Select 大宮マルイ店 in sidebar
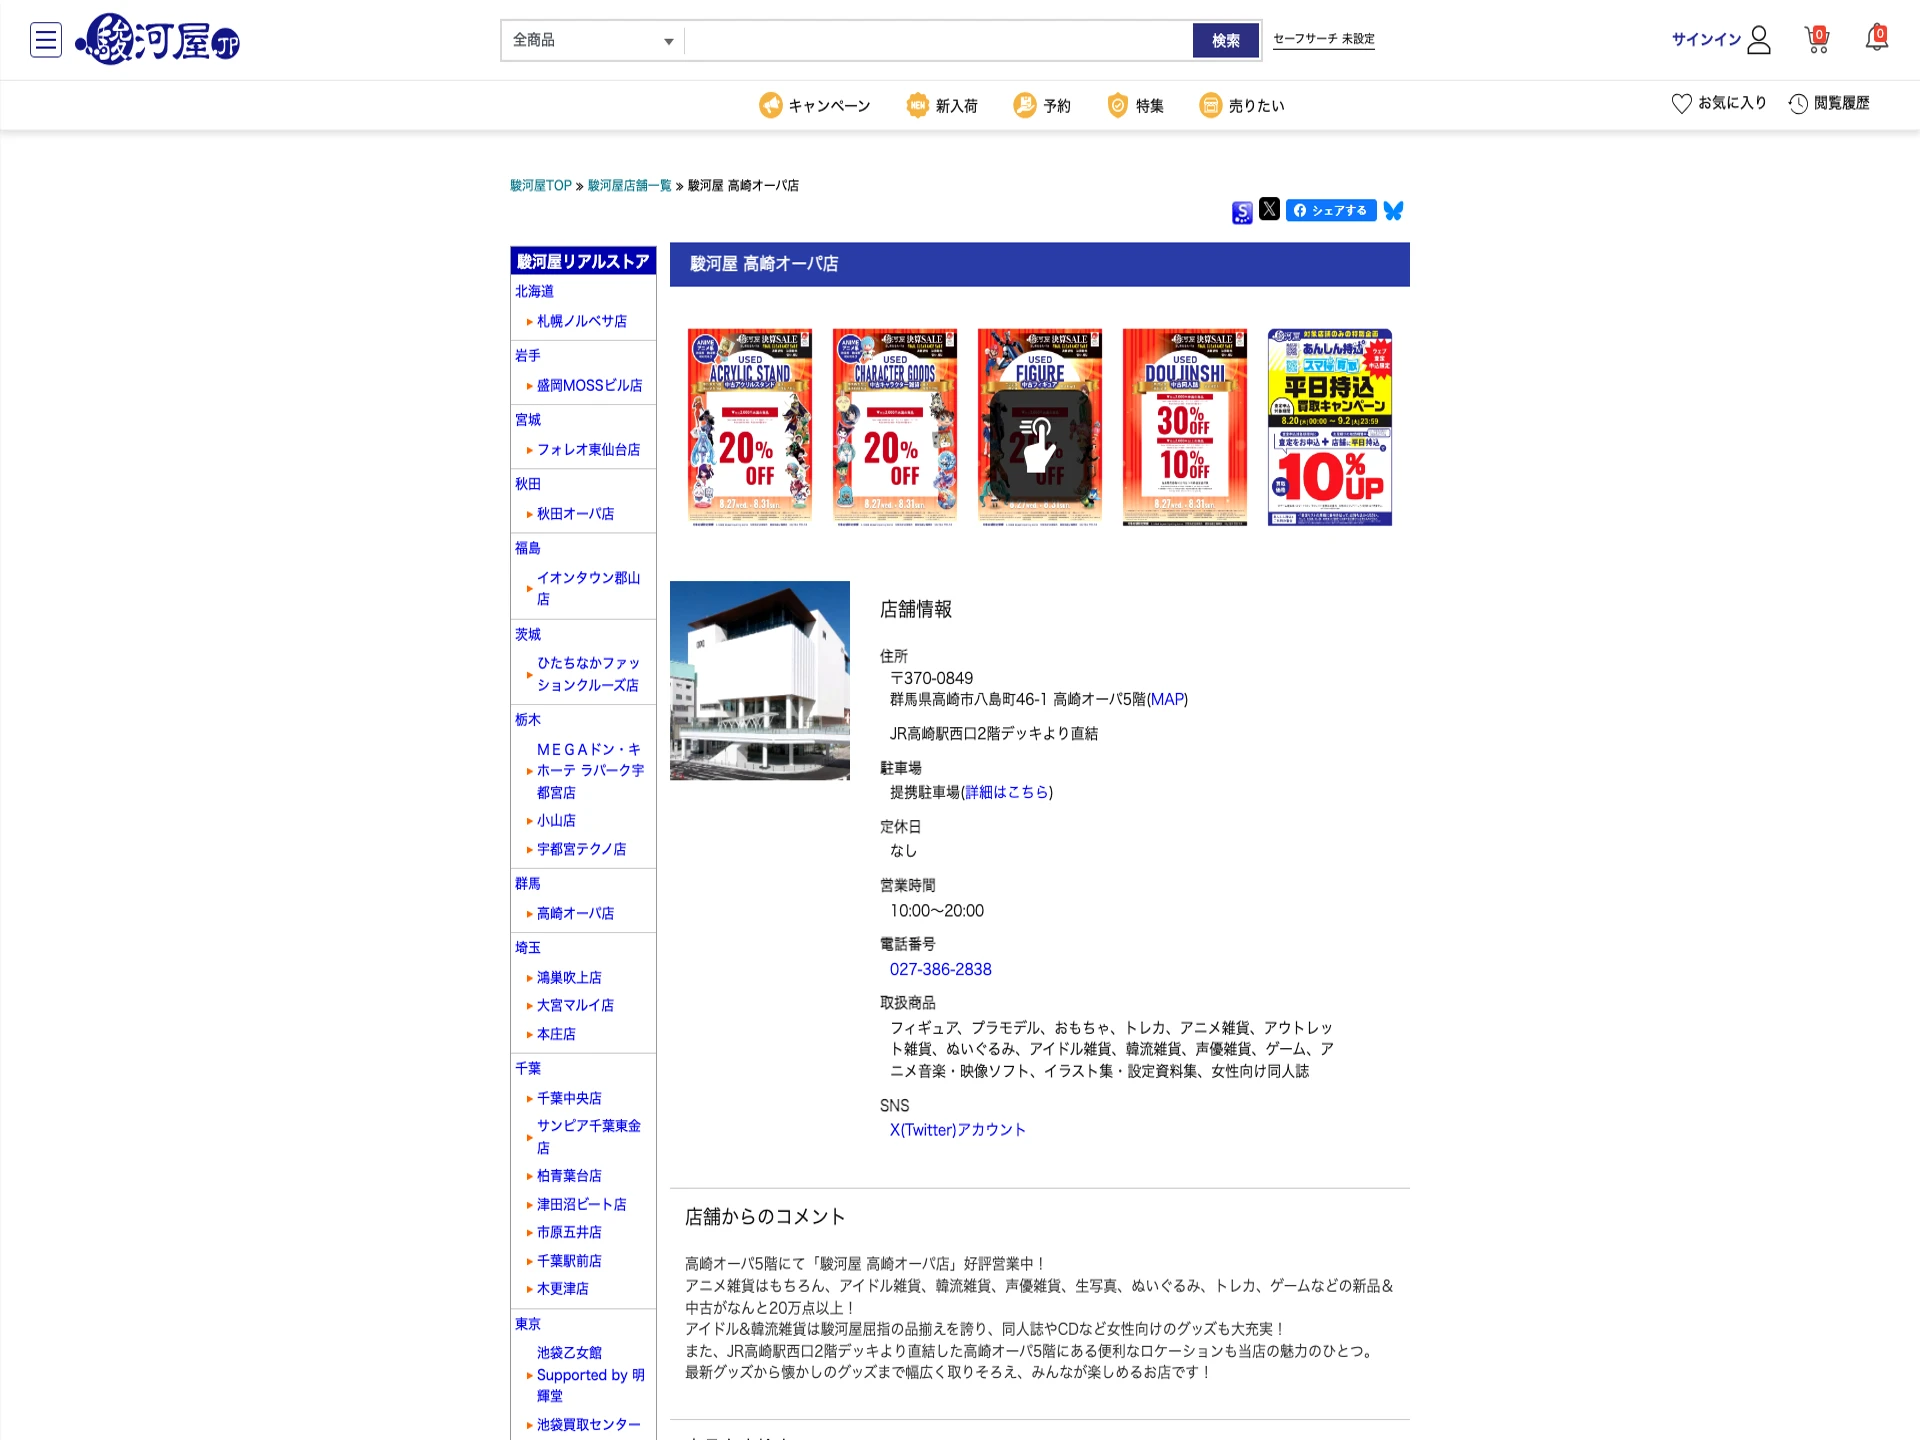The width and height of the screenshot is (1920, 1440). click(x=576, y=1005)
